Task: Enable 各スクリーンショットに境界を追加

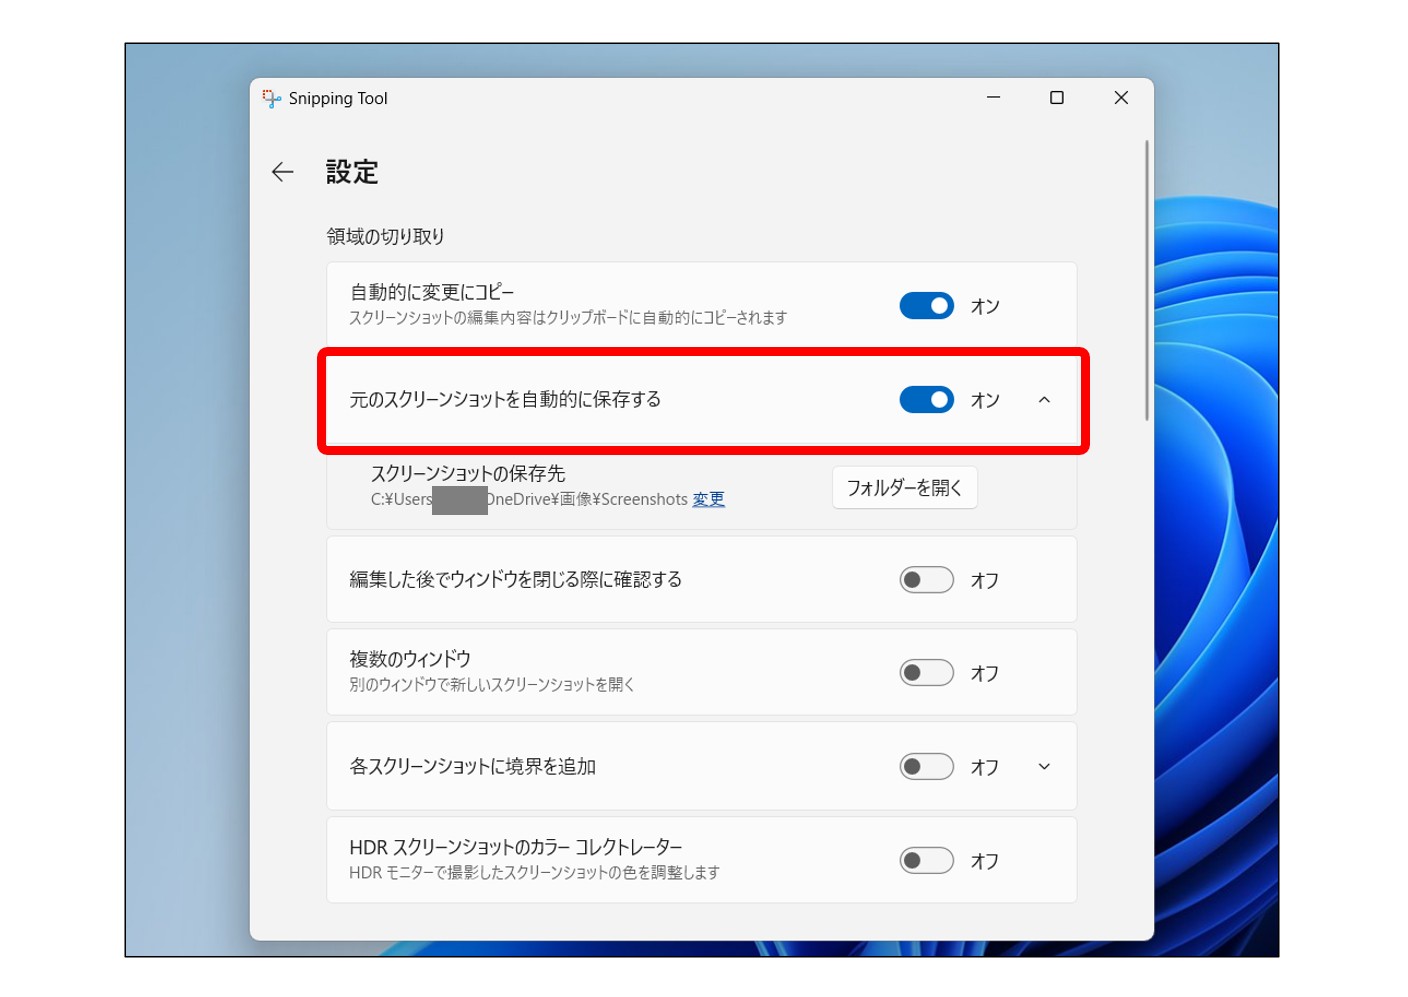Action: click(926, 766)
